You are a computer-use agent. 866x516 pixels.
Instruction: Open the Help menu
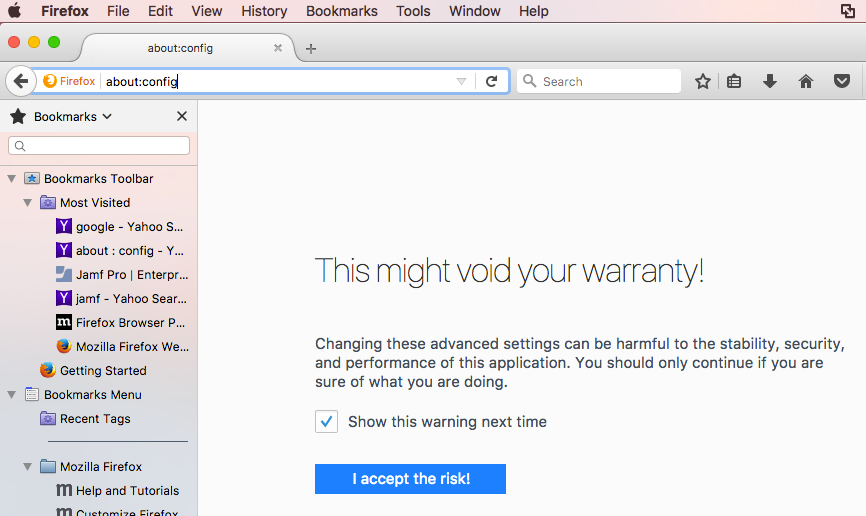534,11
